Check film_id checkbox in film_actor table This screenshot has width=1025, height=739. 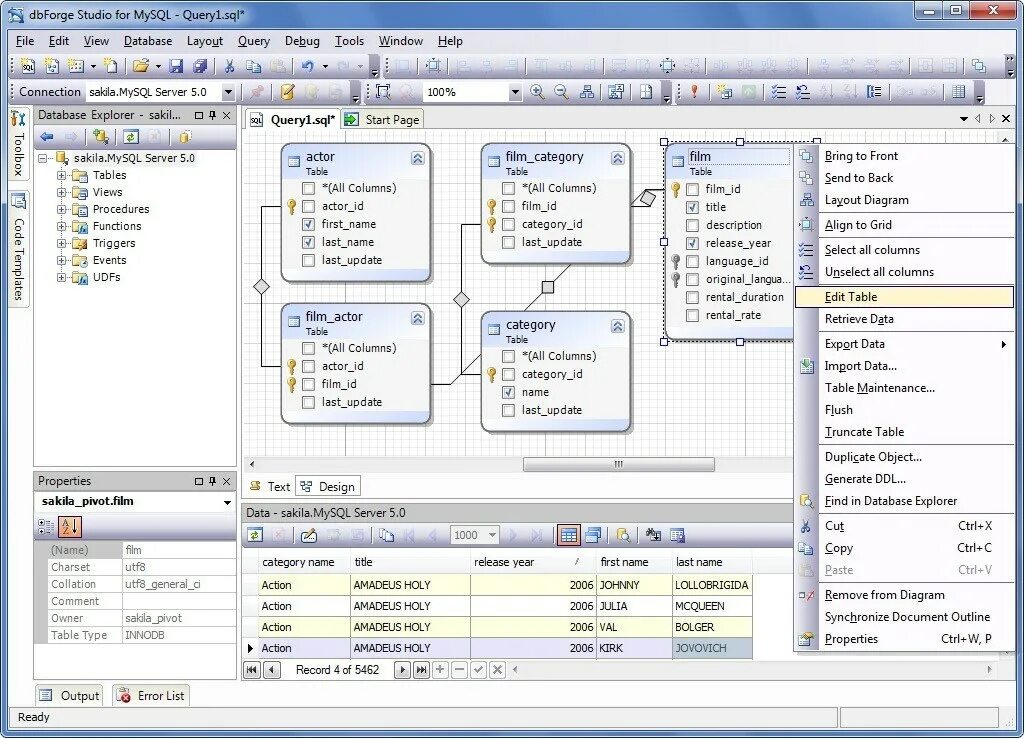coord(309,385)
